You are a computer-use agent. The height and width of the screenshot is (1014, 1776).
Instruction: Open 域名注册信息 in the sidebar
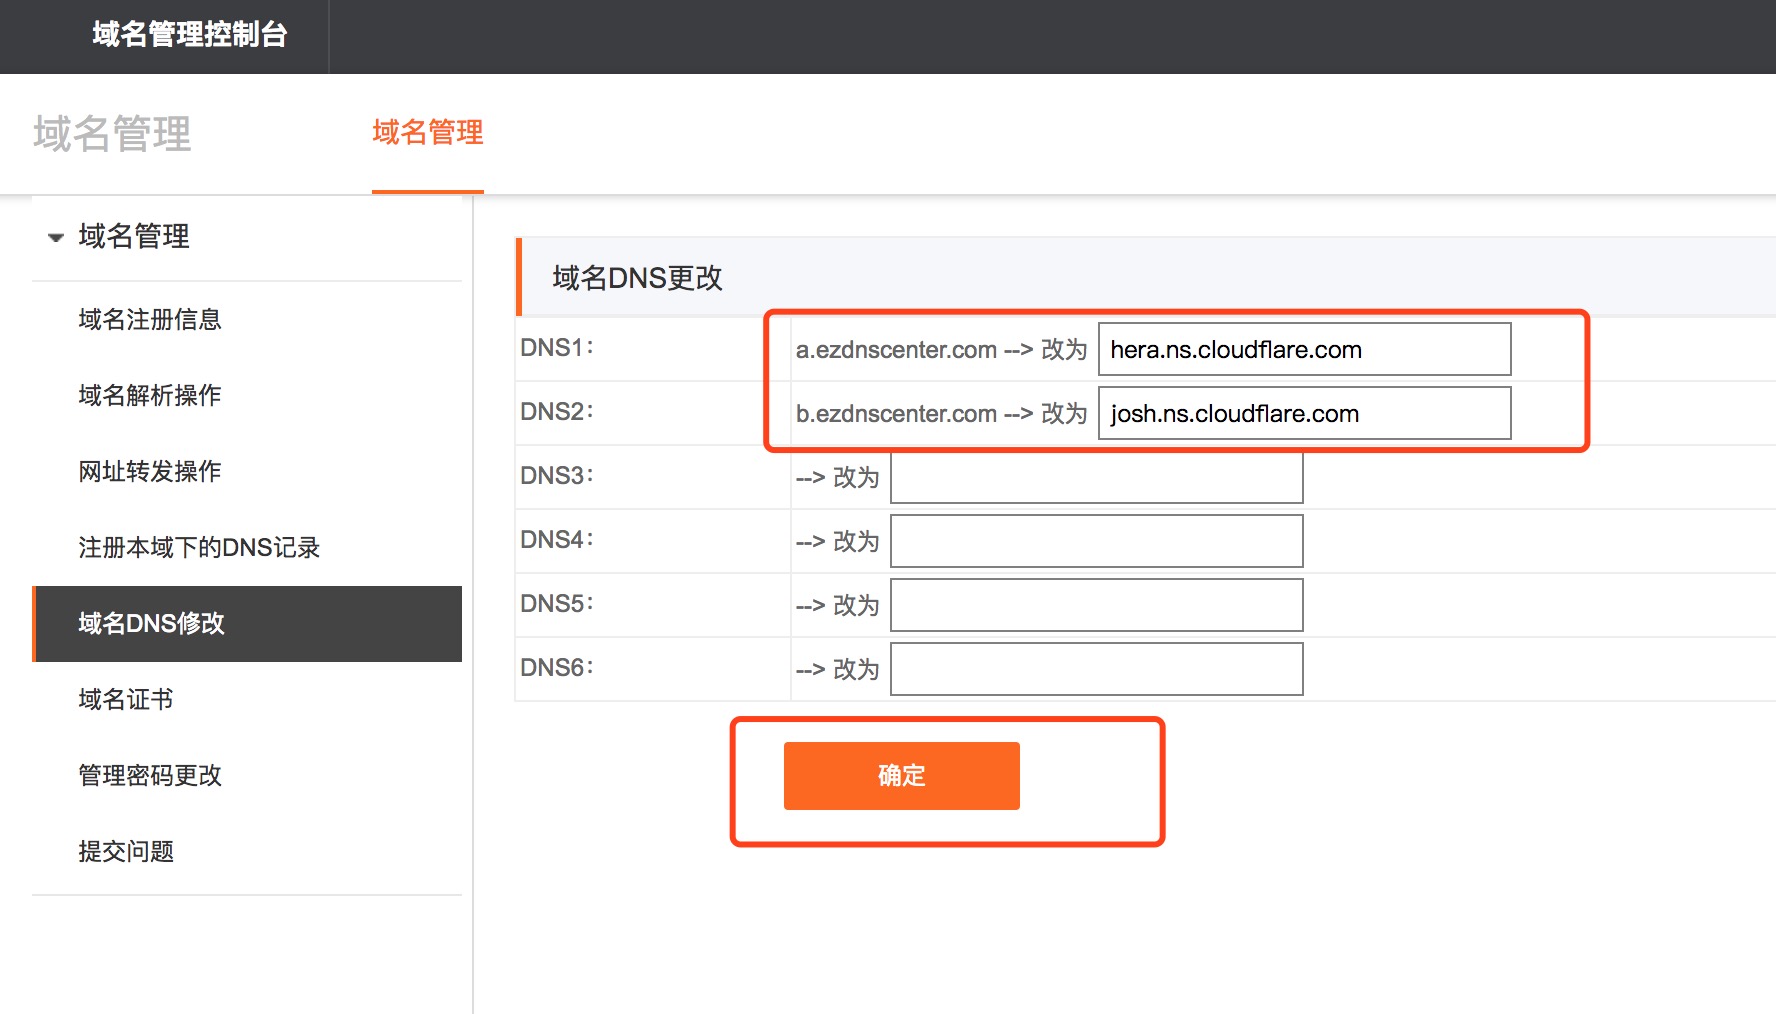pos(150,319)
